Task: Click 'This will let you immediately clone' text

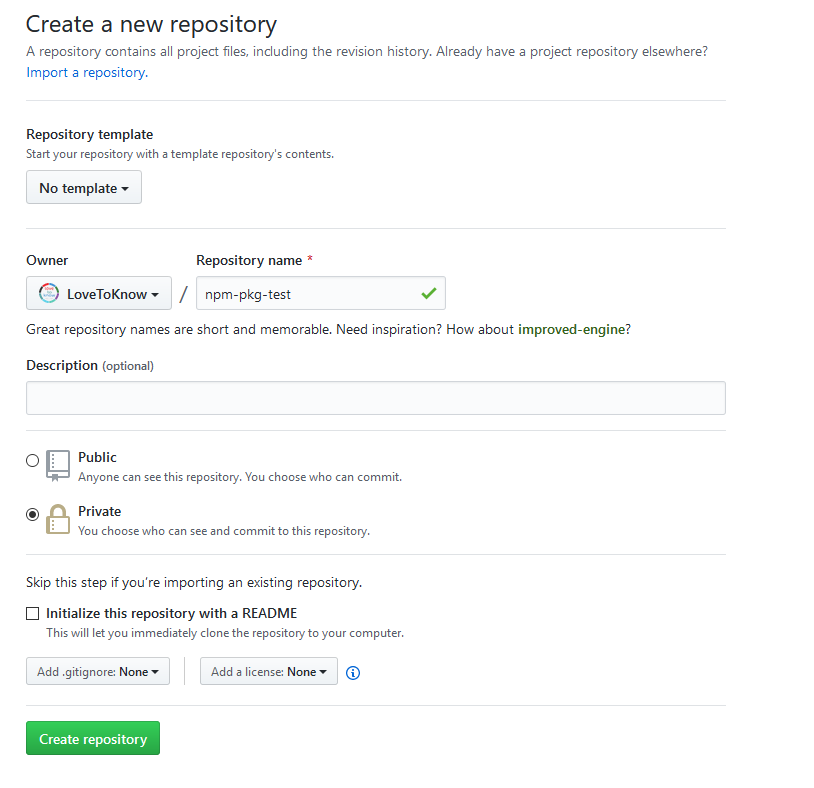Action: pos(225,633)
